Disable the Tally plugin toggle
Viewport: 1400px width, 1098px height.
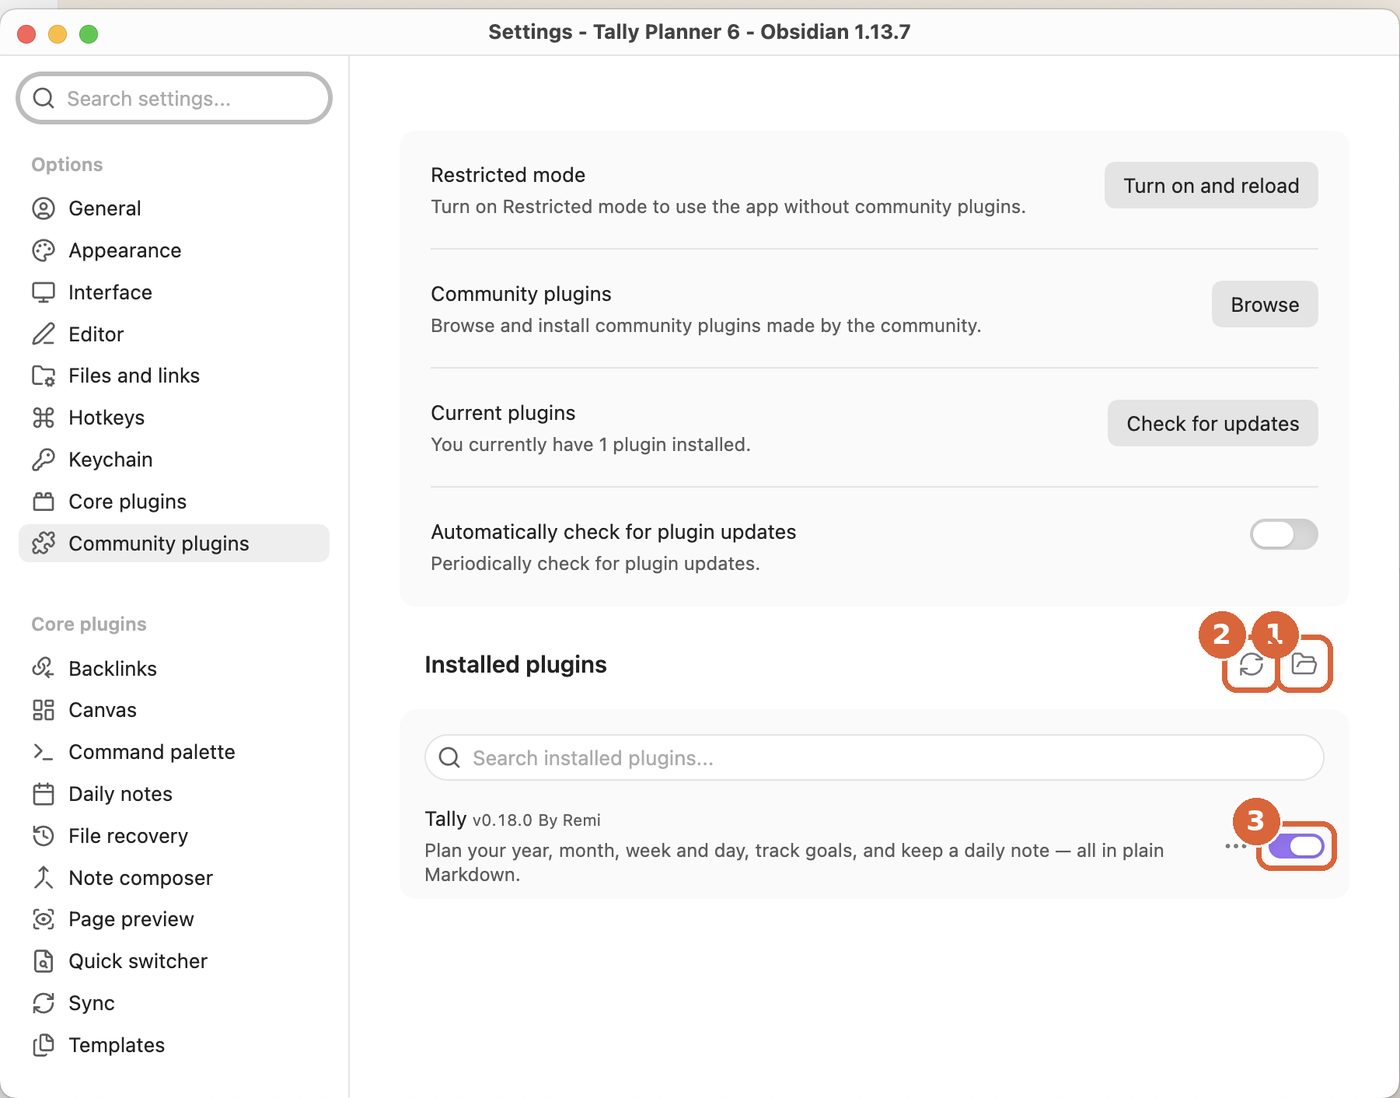point(1296,846)
